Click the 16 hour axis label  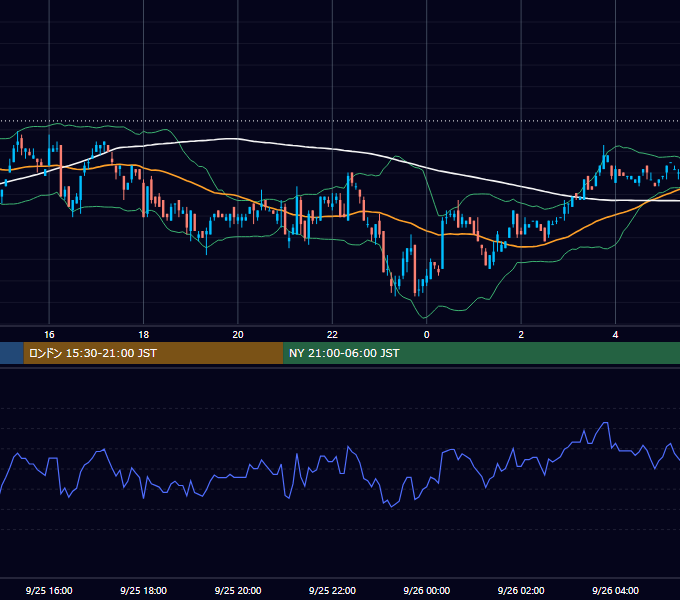[49, 335]
